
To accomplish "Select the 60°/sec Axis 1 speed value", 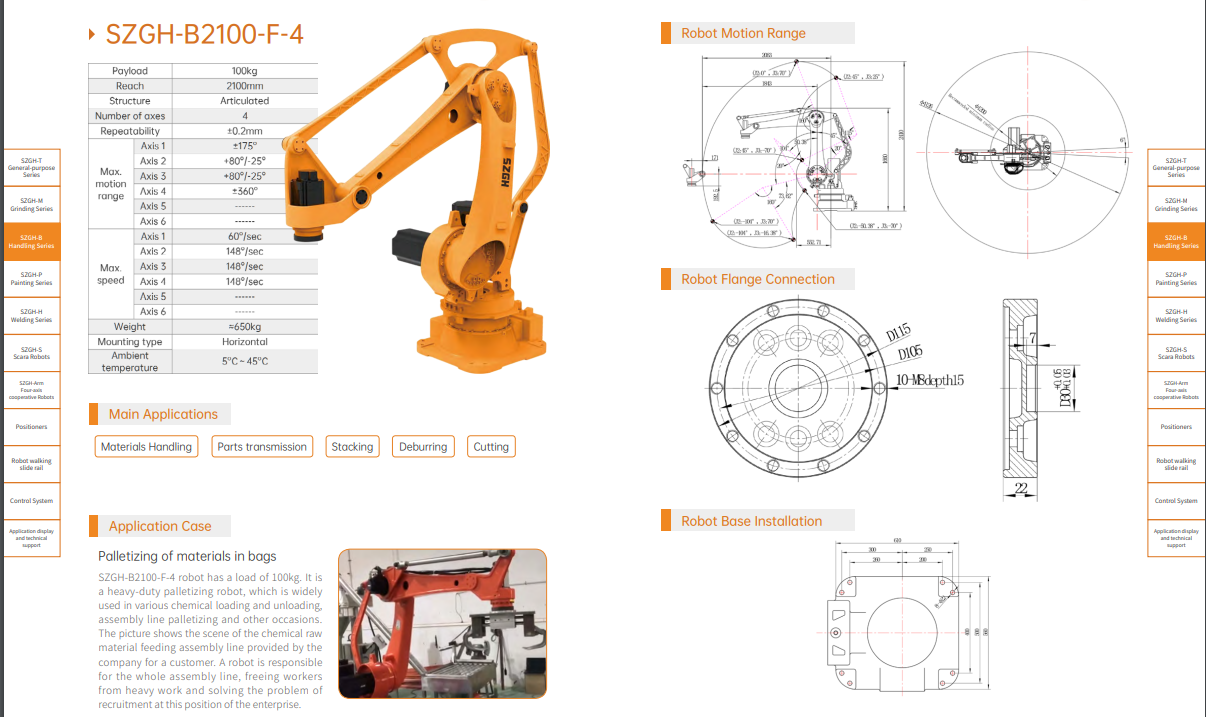I will 245,236.
